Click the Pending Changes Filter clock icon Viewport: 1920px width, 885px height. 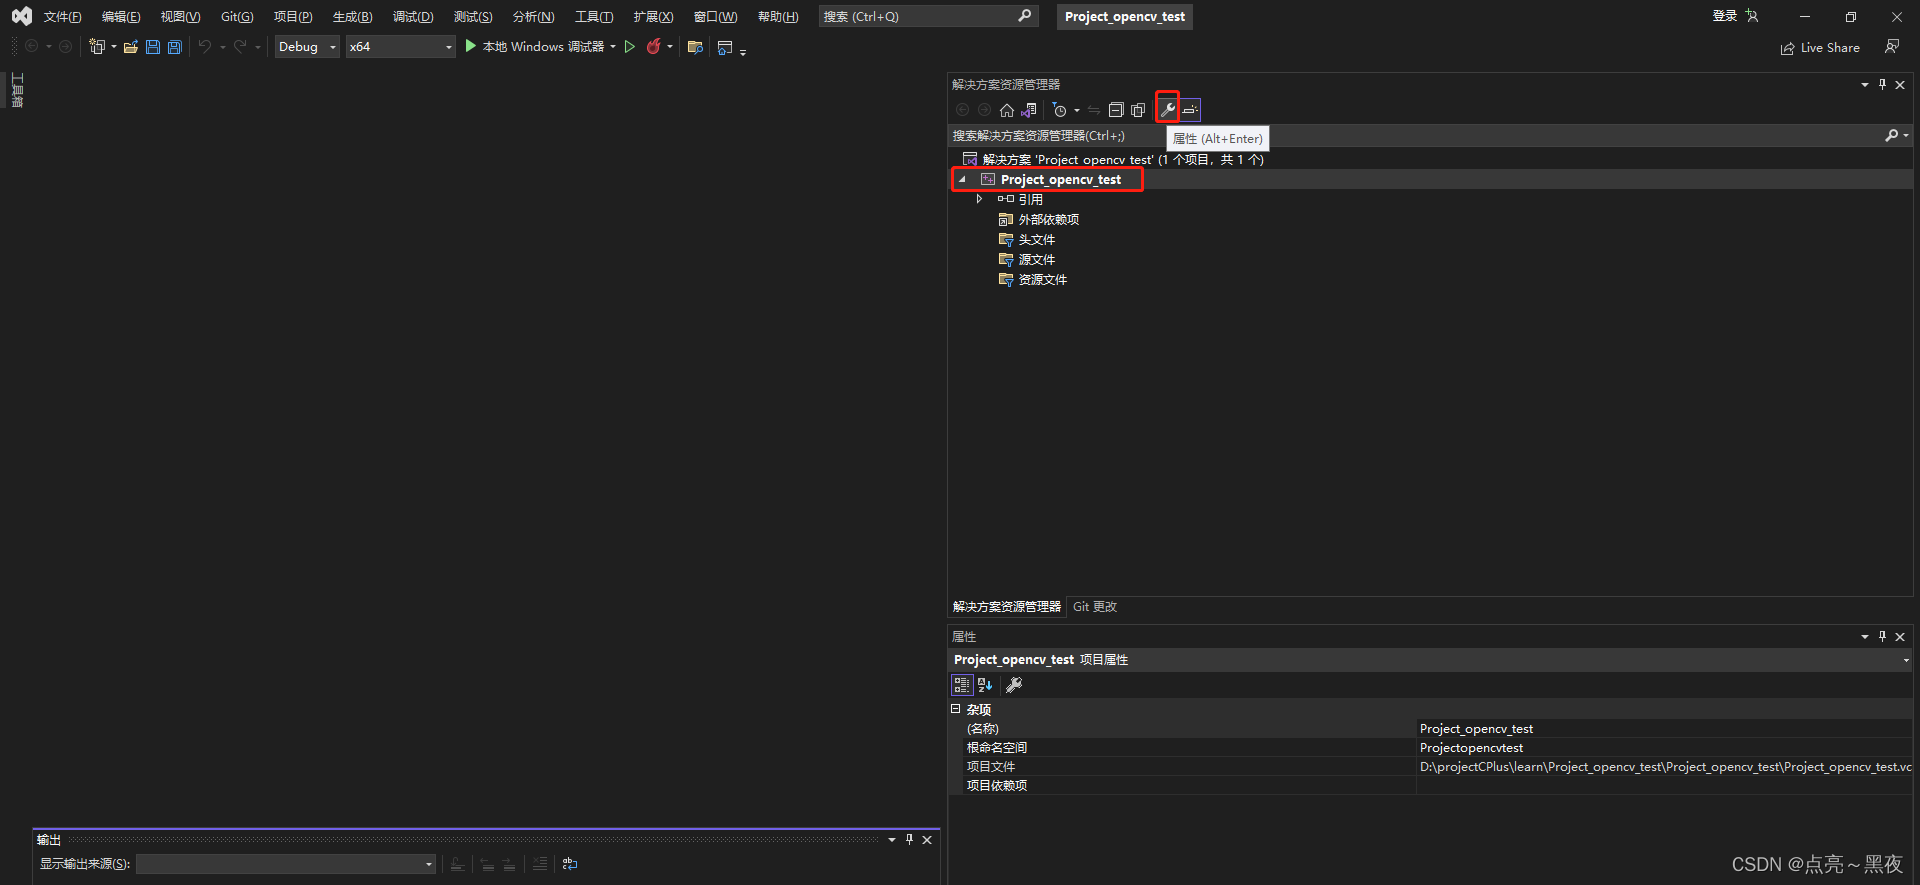point(1060,110)
